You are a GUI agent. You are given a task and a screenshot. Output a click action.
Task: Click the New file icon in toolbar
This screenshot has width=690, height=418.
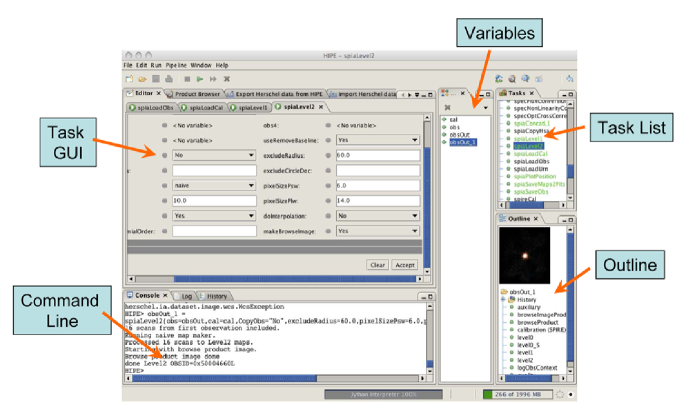pyautogui.click(x=129, y=78)
